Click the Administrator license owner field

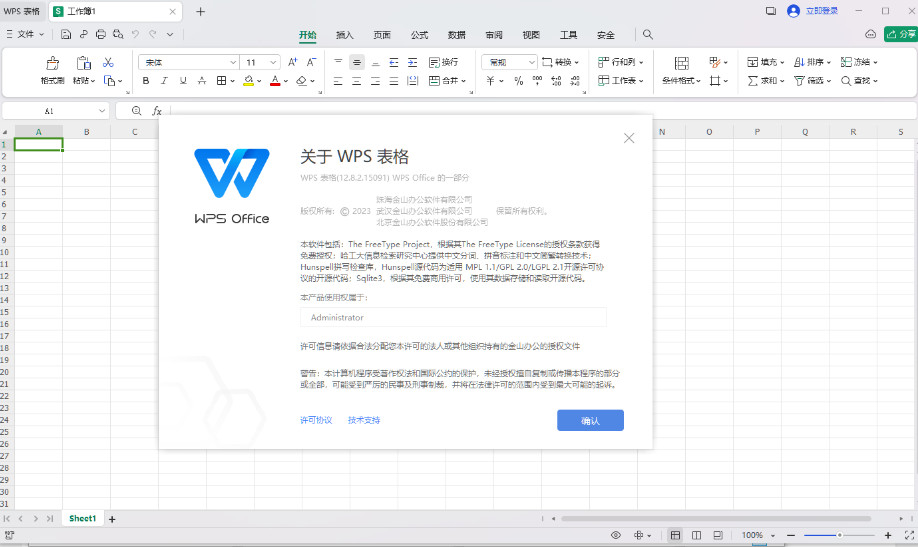[453, 317]
